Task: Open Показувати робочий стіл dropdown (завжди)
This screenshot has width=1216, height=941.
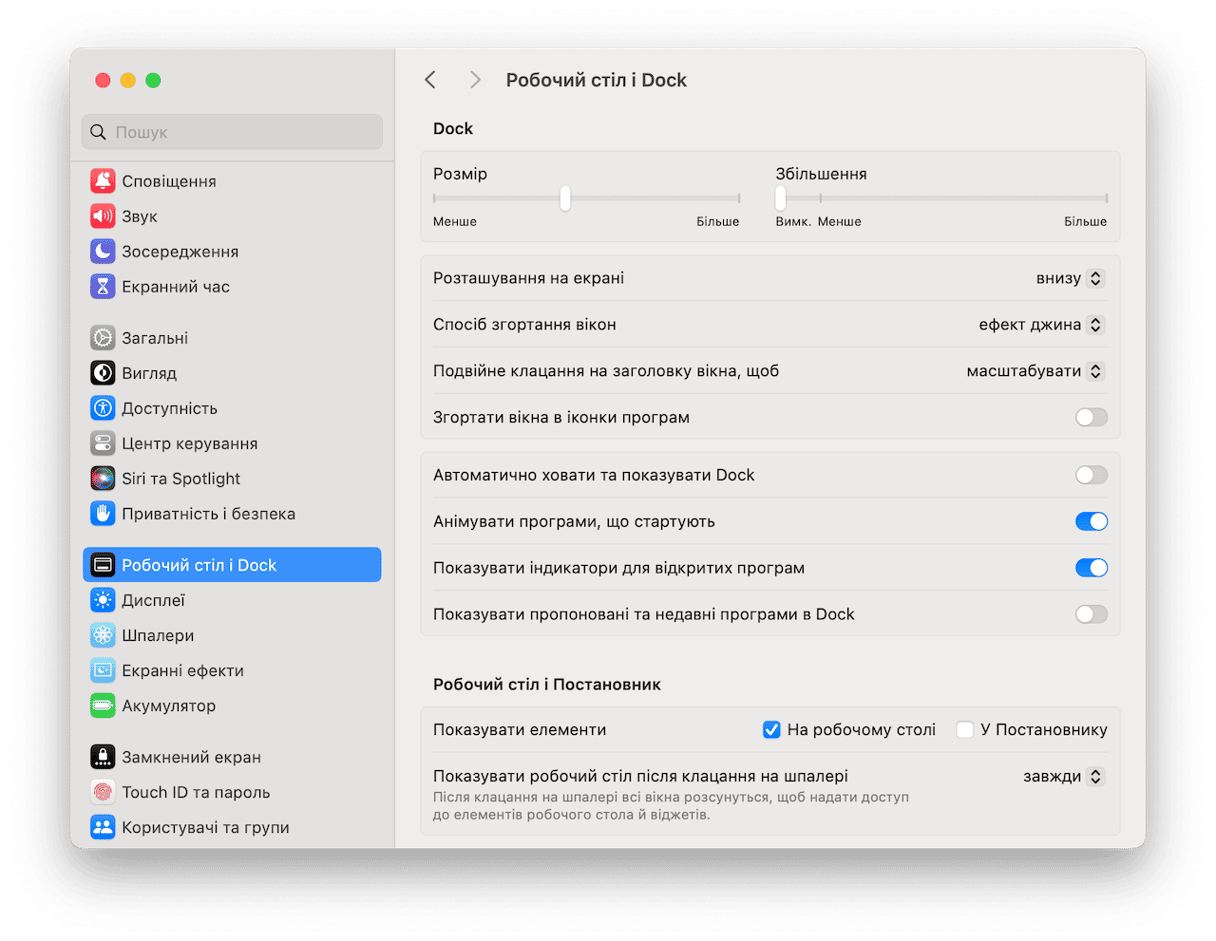Action: 1063,776
